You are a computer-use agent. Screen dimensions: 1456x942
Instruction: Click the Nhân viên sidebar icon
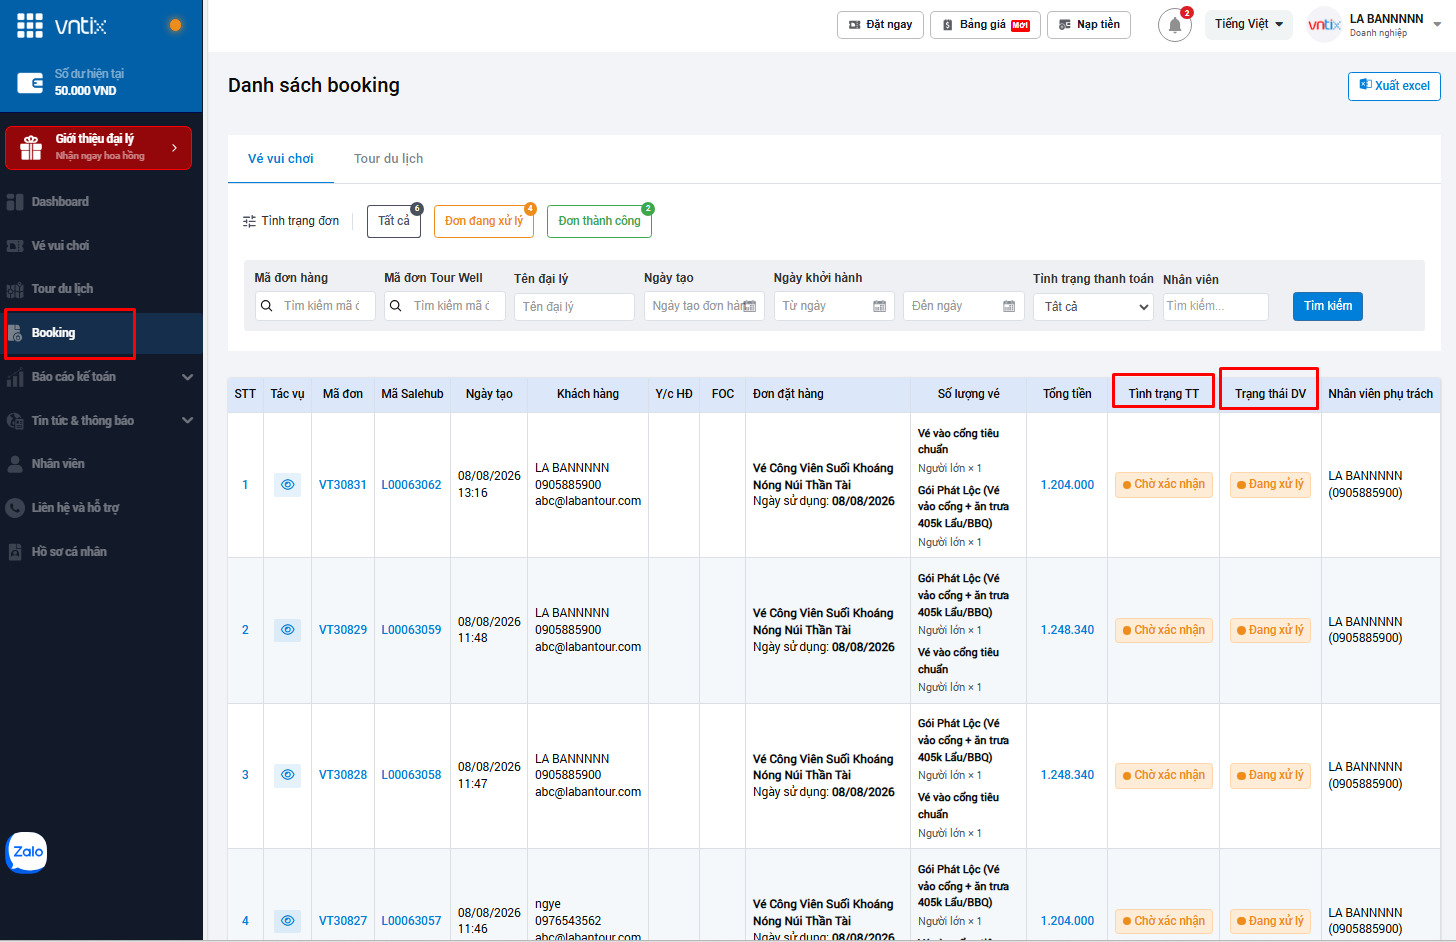point(15,464)
